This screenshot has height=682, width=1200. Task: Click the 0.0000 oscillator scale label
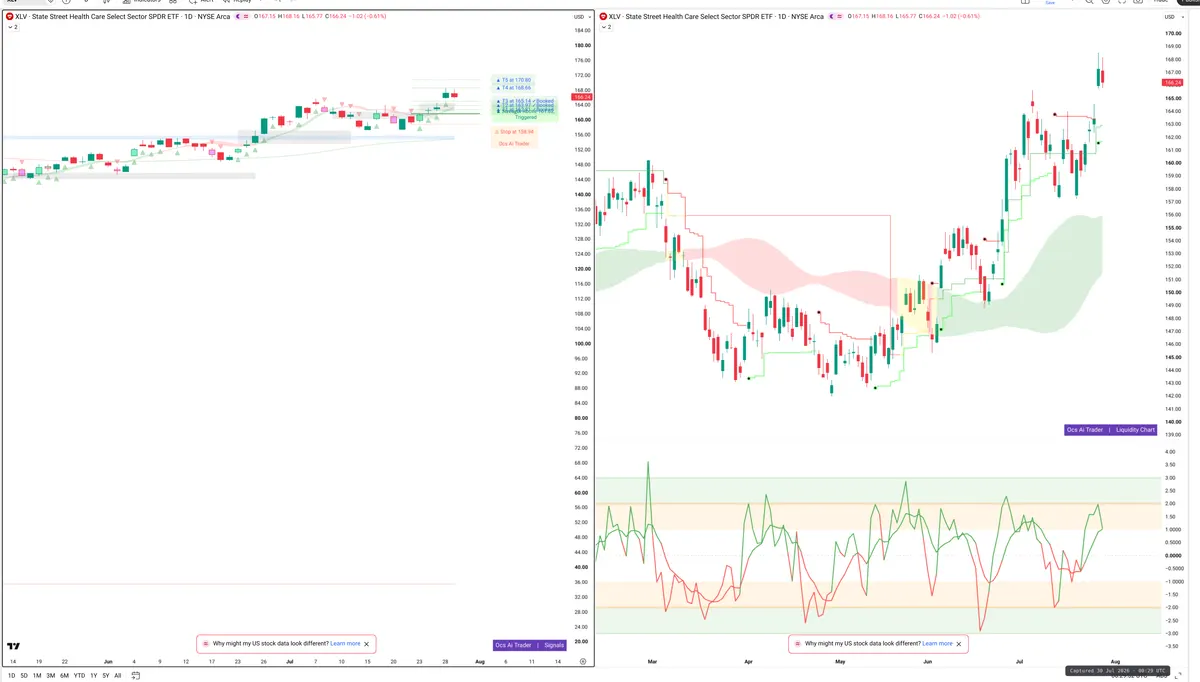tap(1173, 555)
